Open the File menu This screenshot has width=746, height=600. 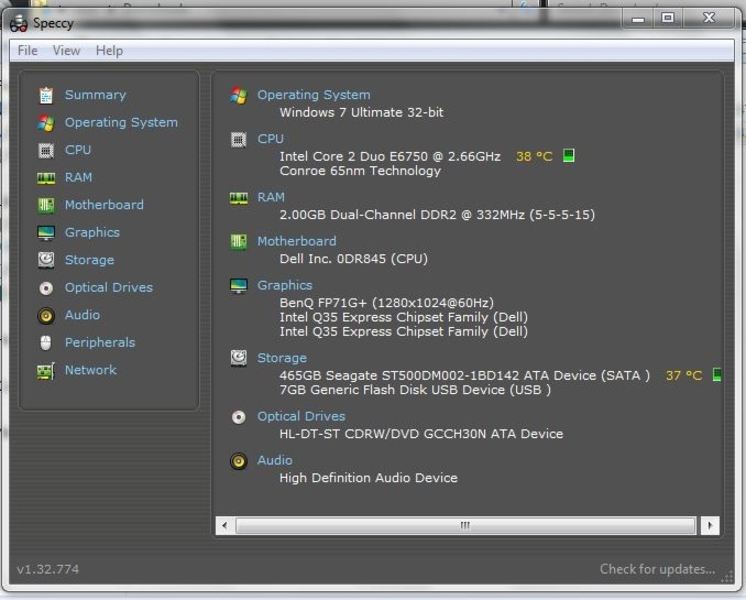[x=28, y=50]
